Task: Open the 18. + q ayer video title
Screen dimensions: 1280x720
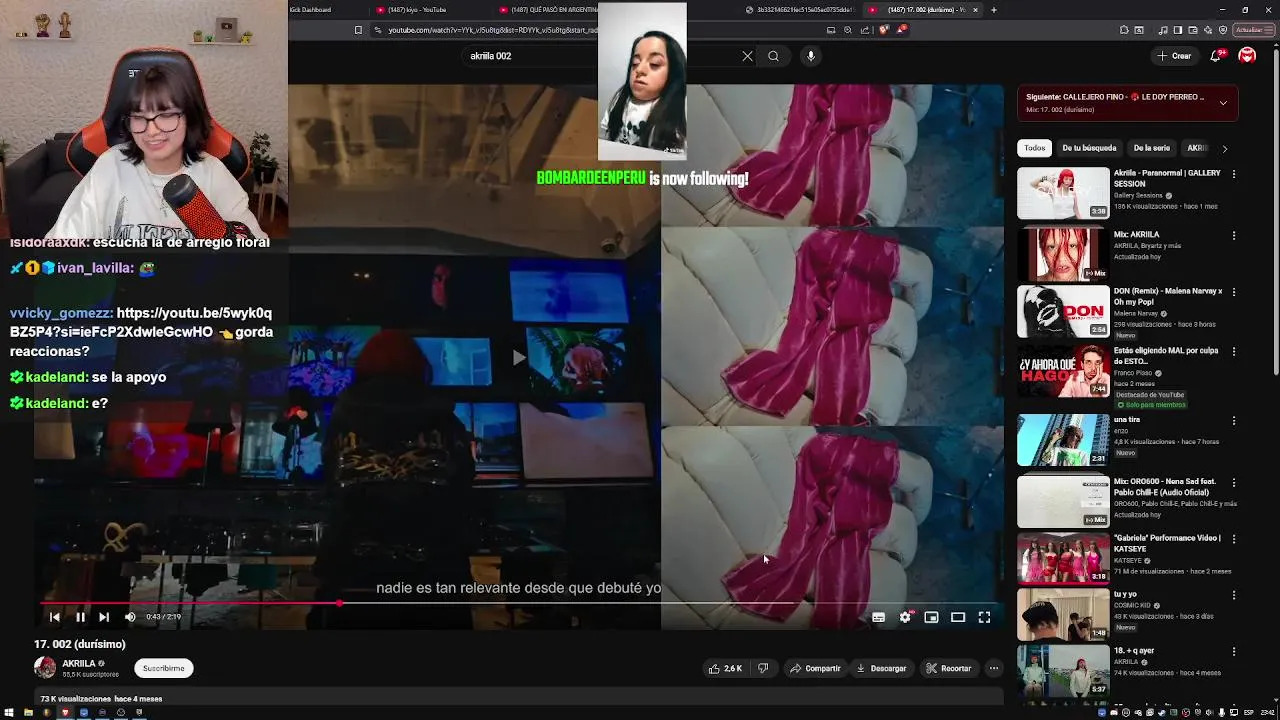Action: (1133, 650)
